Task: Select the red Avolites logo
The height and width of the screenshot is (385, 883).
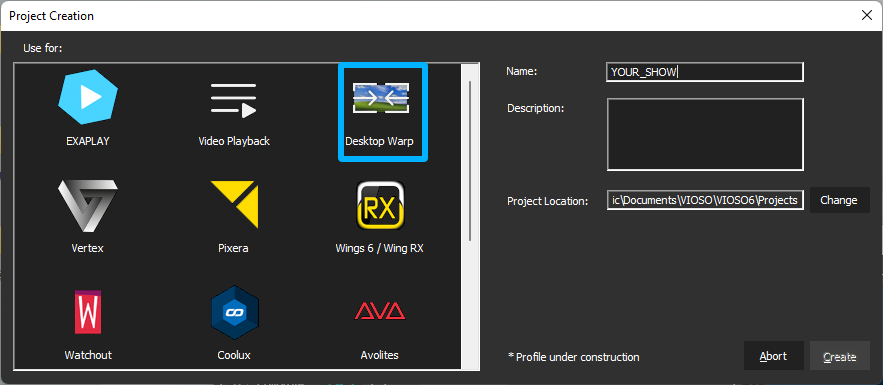Action: pyautogui.click(x=380, y=311)
